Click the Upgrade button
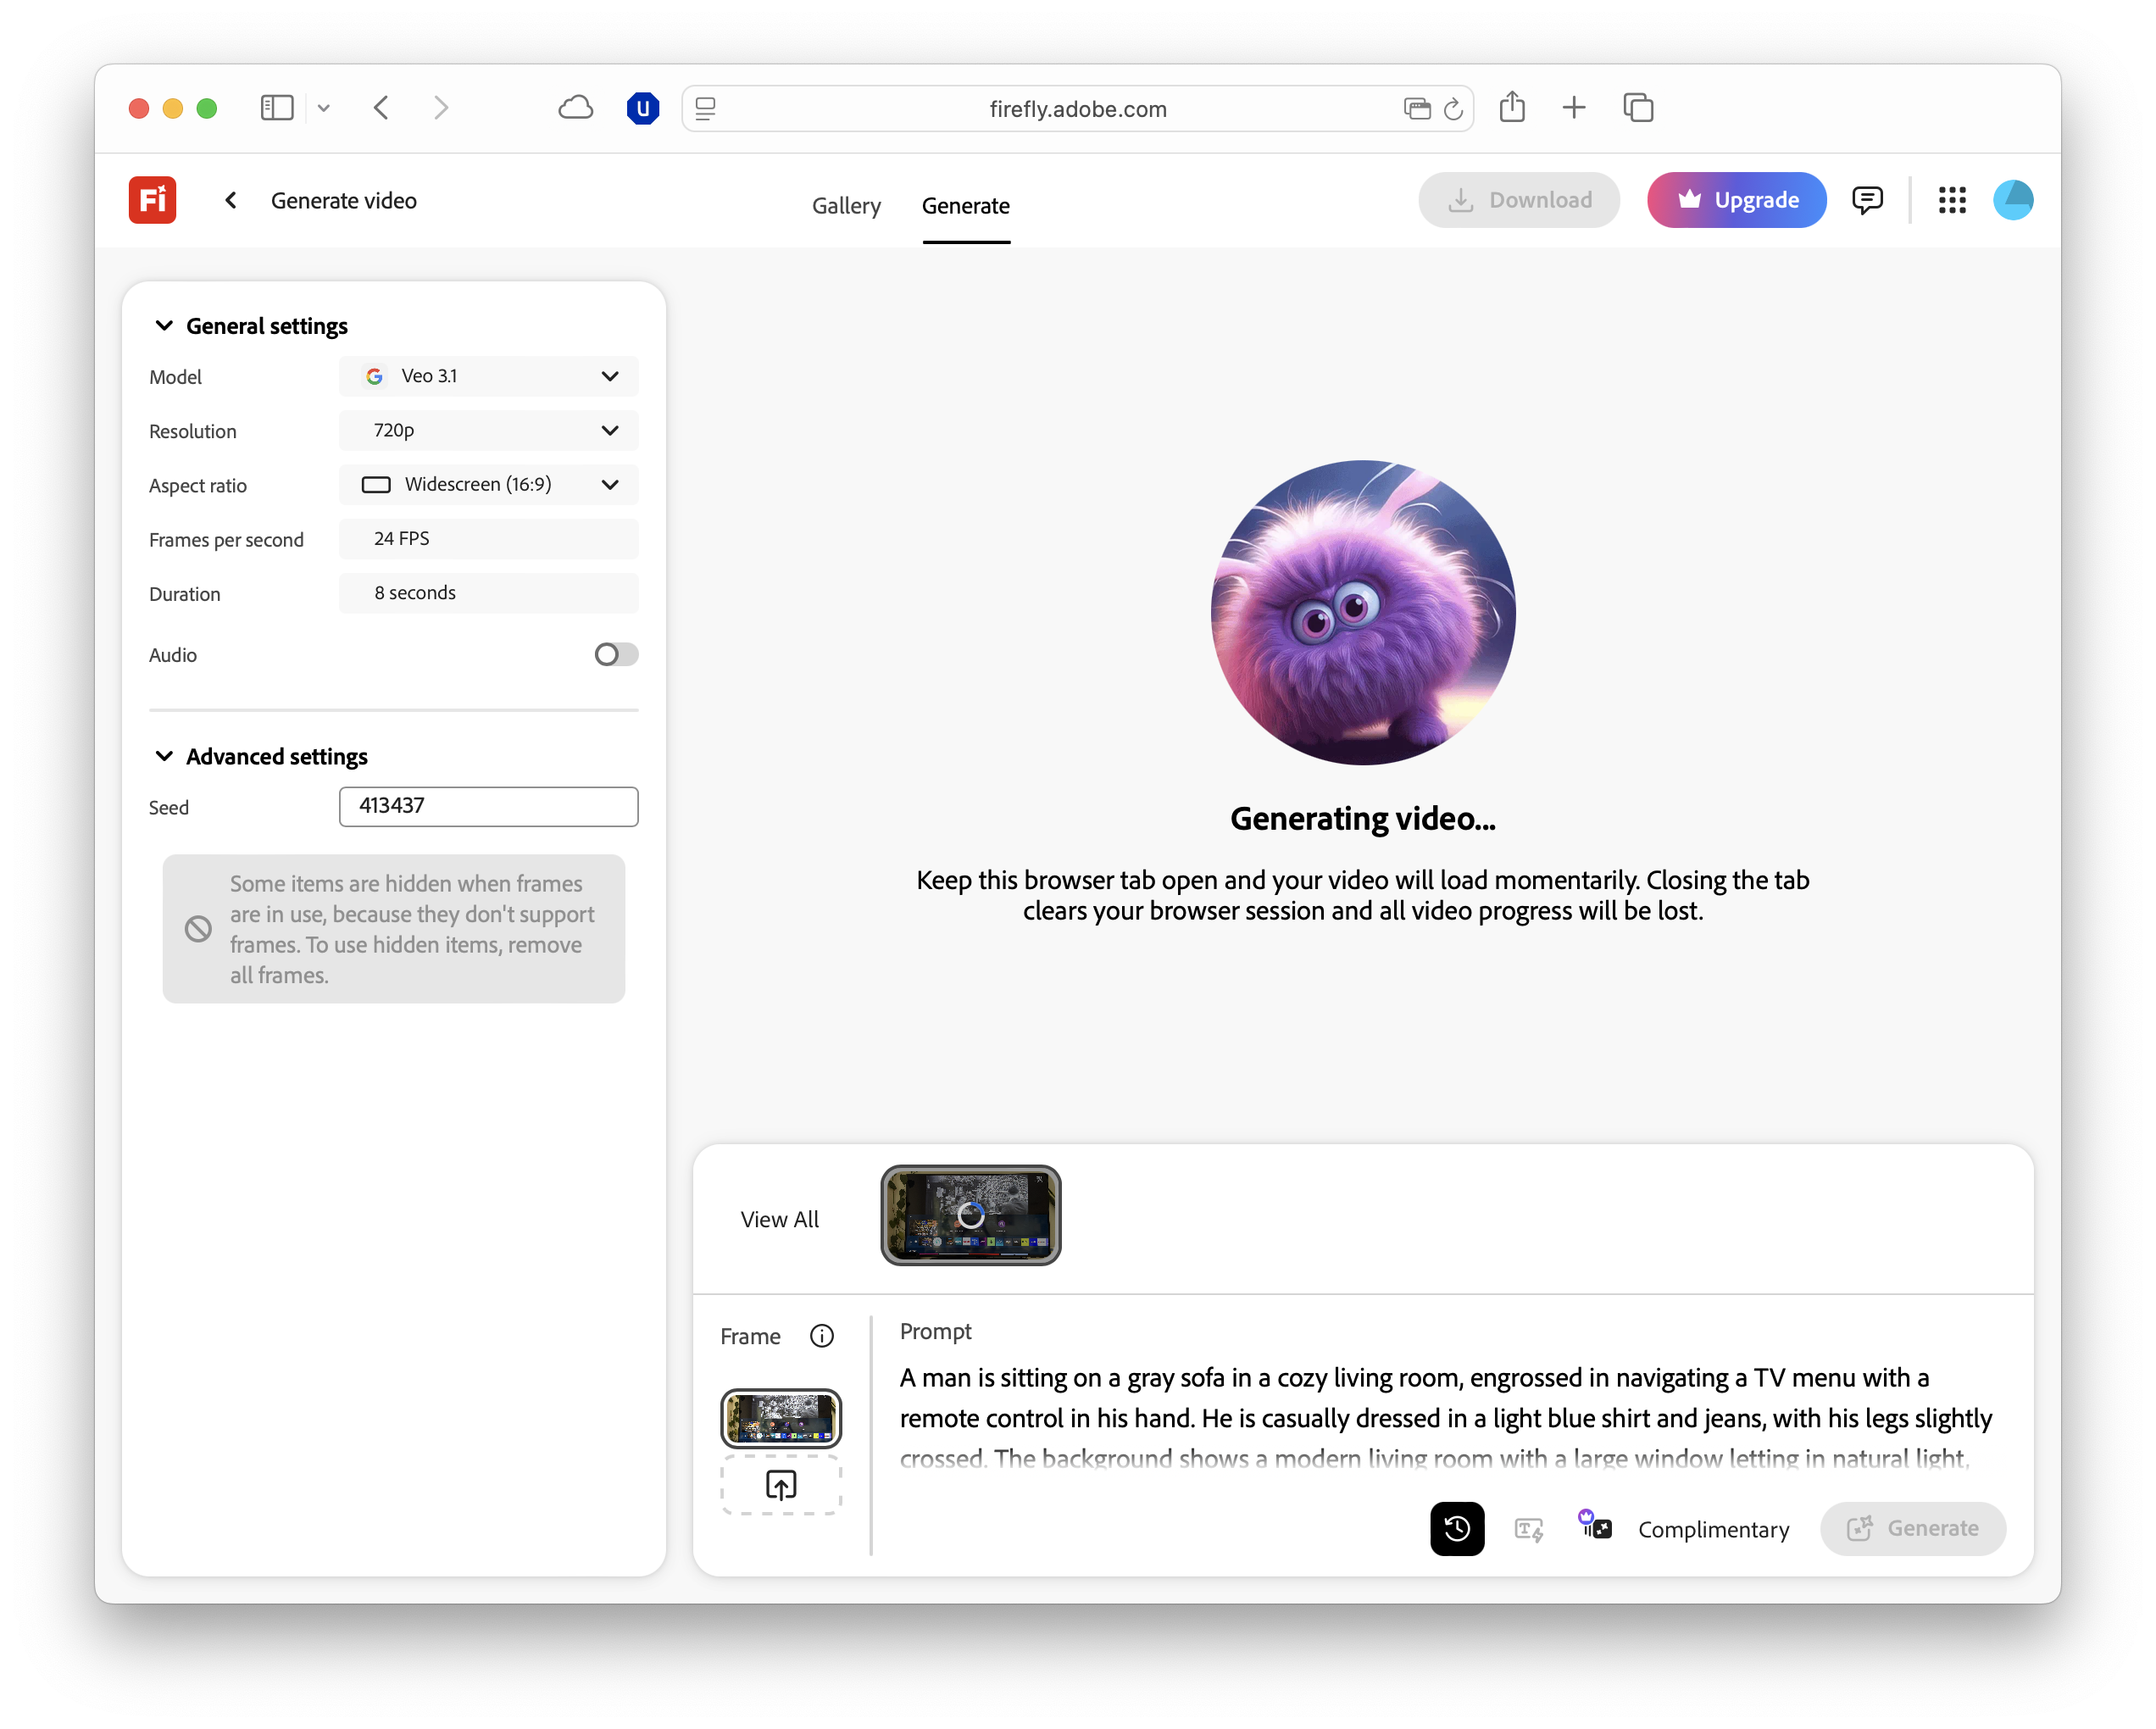This screenshot has width=2156, height=1729. [x=1736, y=200]
